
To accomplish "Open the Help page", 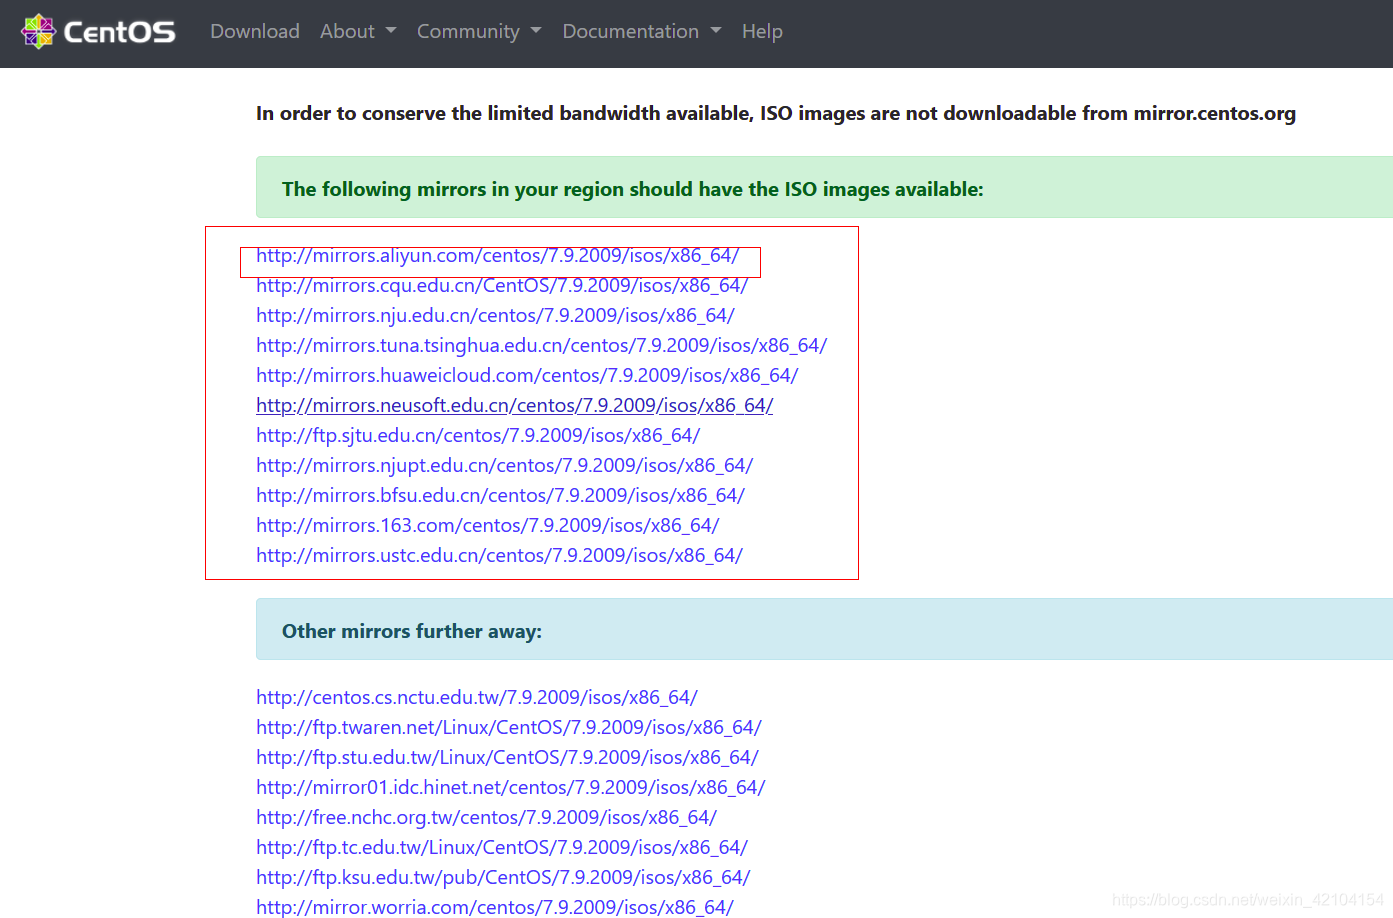I will tap(762, 31).
